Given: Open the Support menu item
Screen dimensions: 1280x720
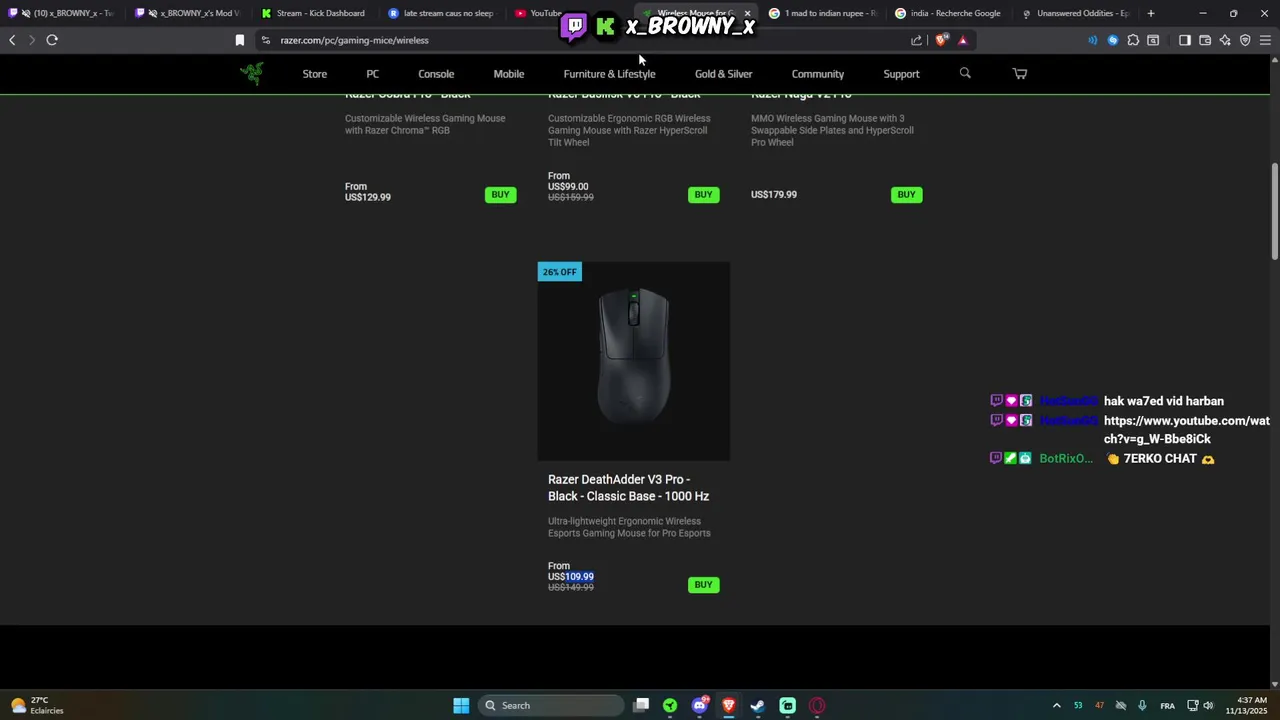Looking at the screenshot, I should (901, 74).
